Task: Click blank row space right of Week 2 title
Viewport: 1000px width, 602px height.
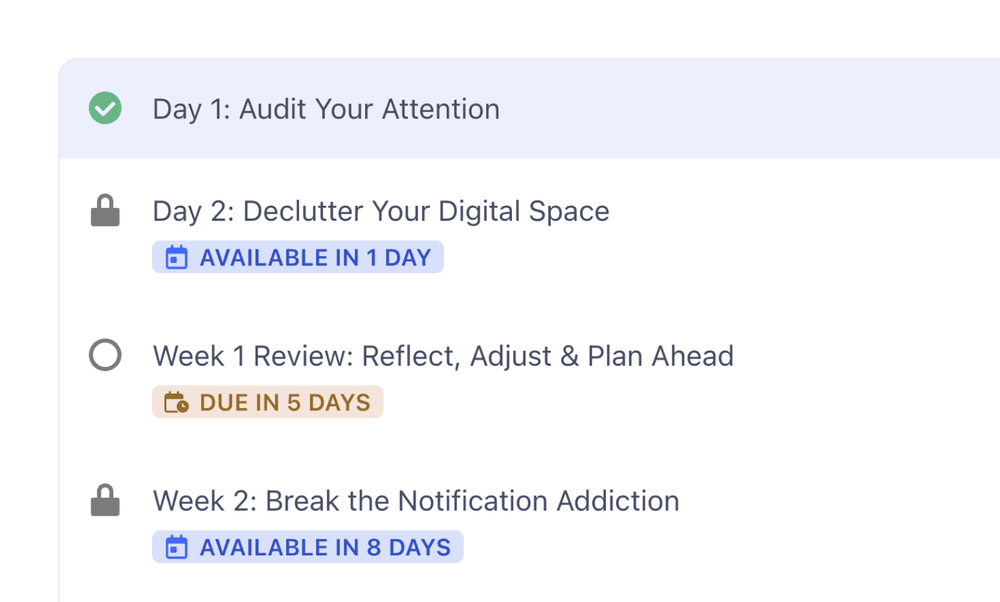Action: coord(840,500)
